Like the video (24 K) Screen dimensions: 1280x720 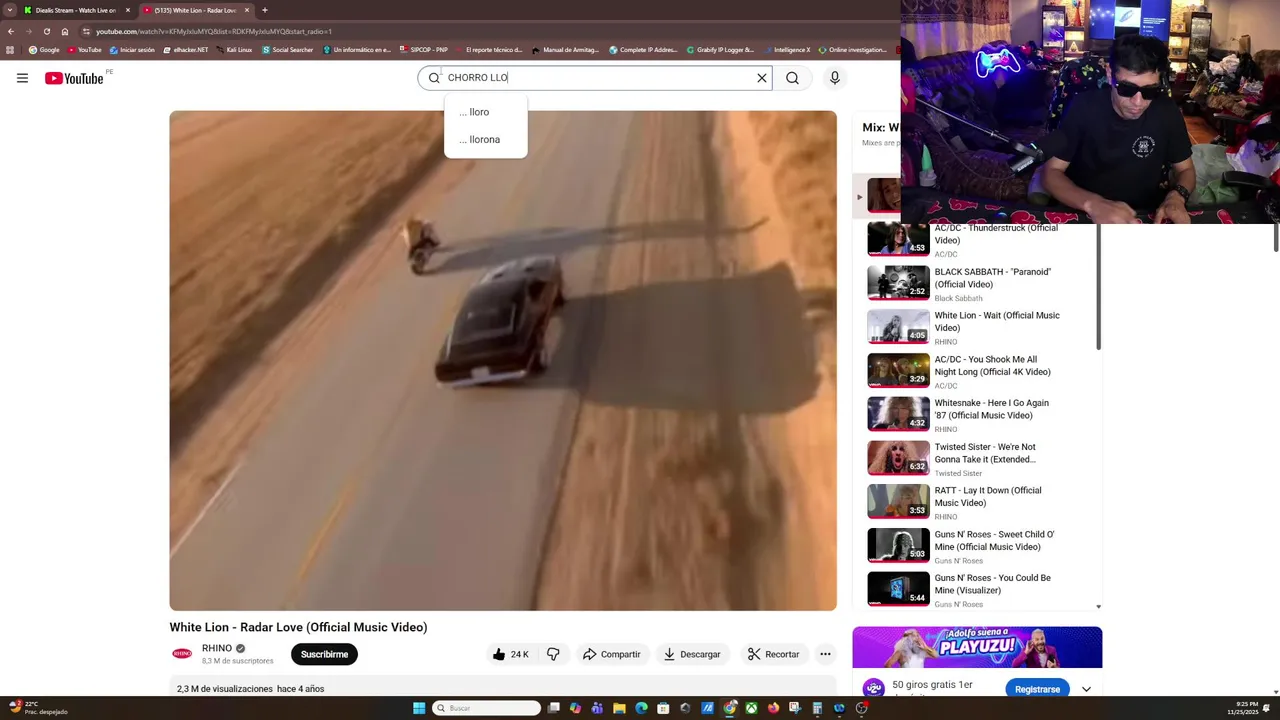point(510,654)
